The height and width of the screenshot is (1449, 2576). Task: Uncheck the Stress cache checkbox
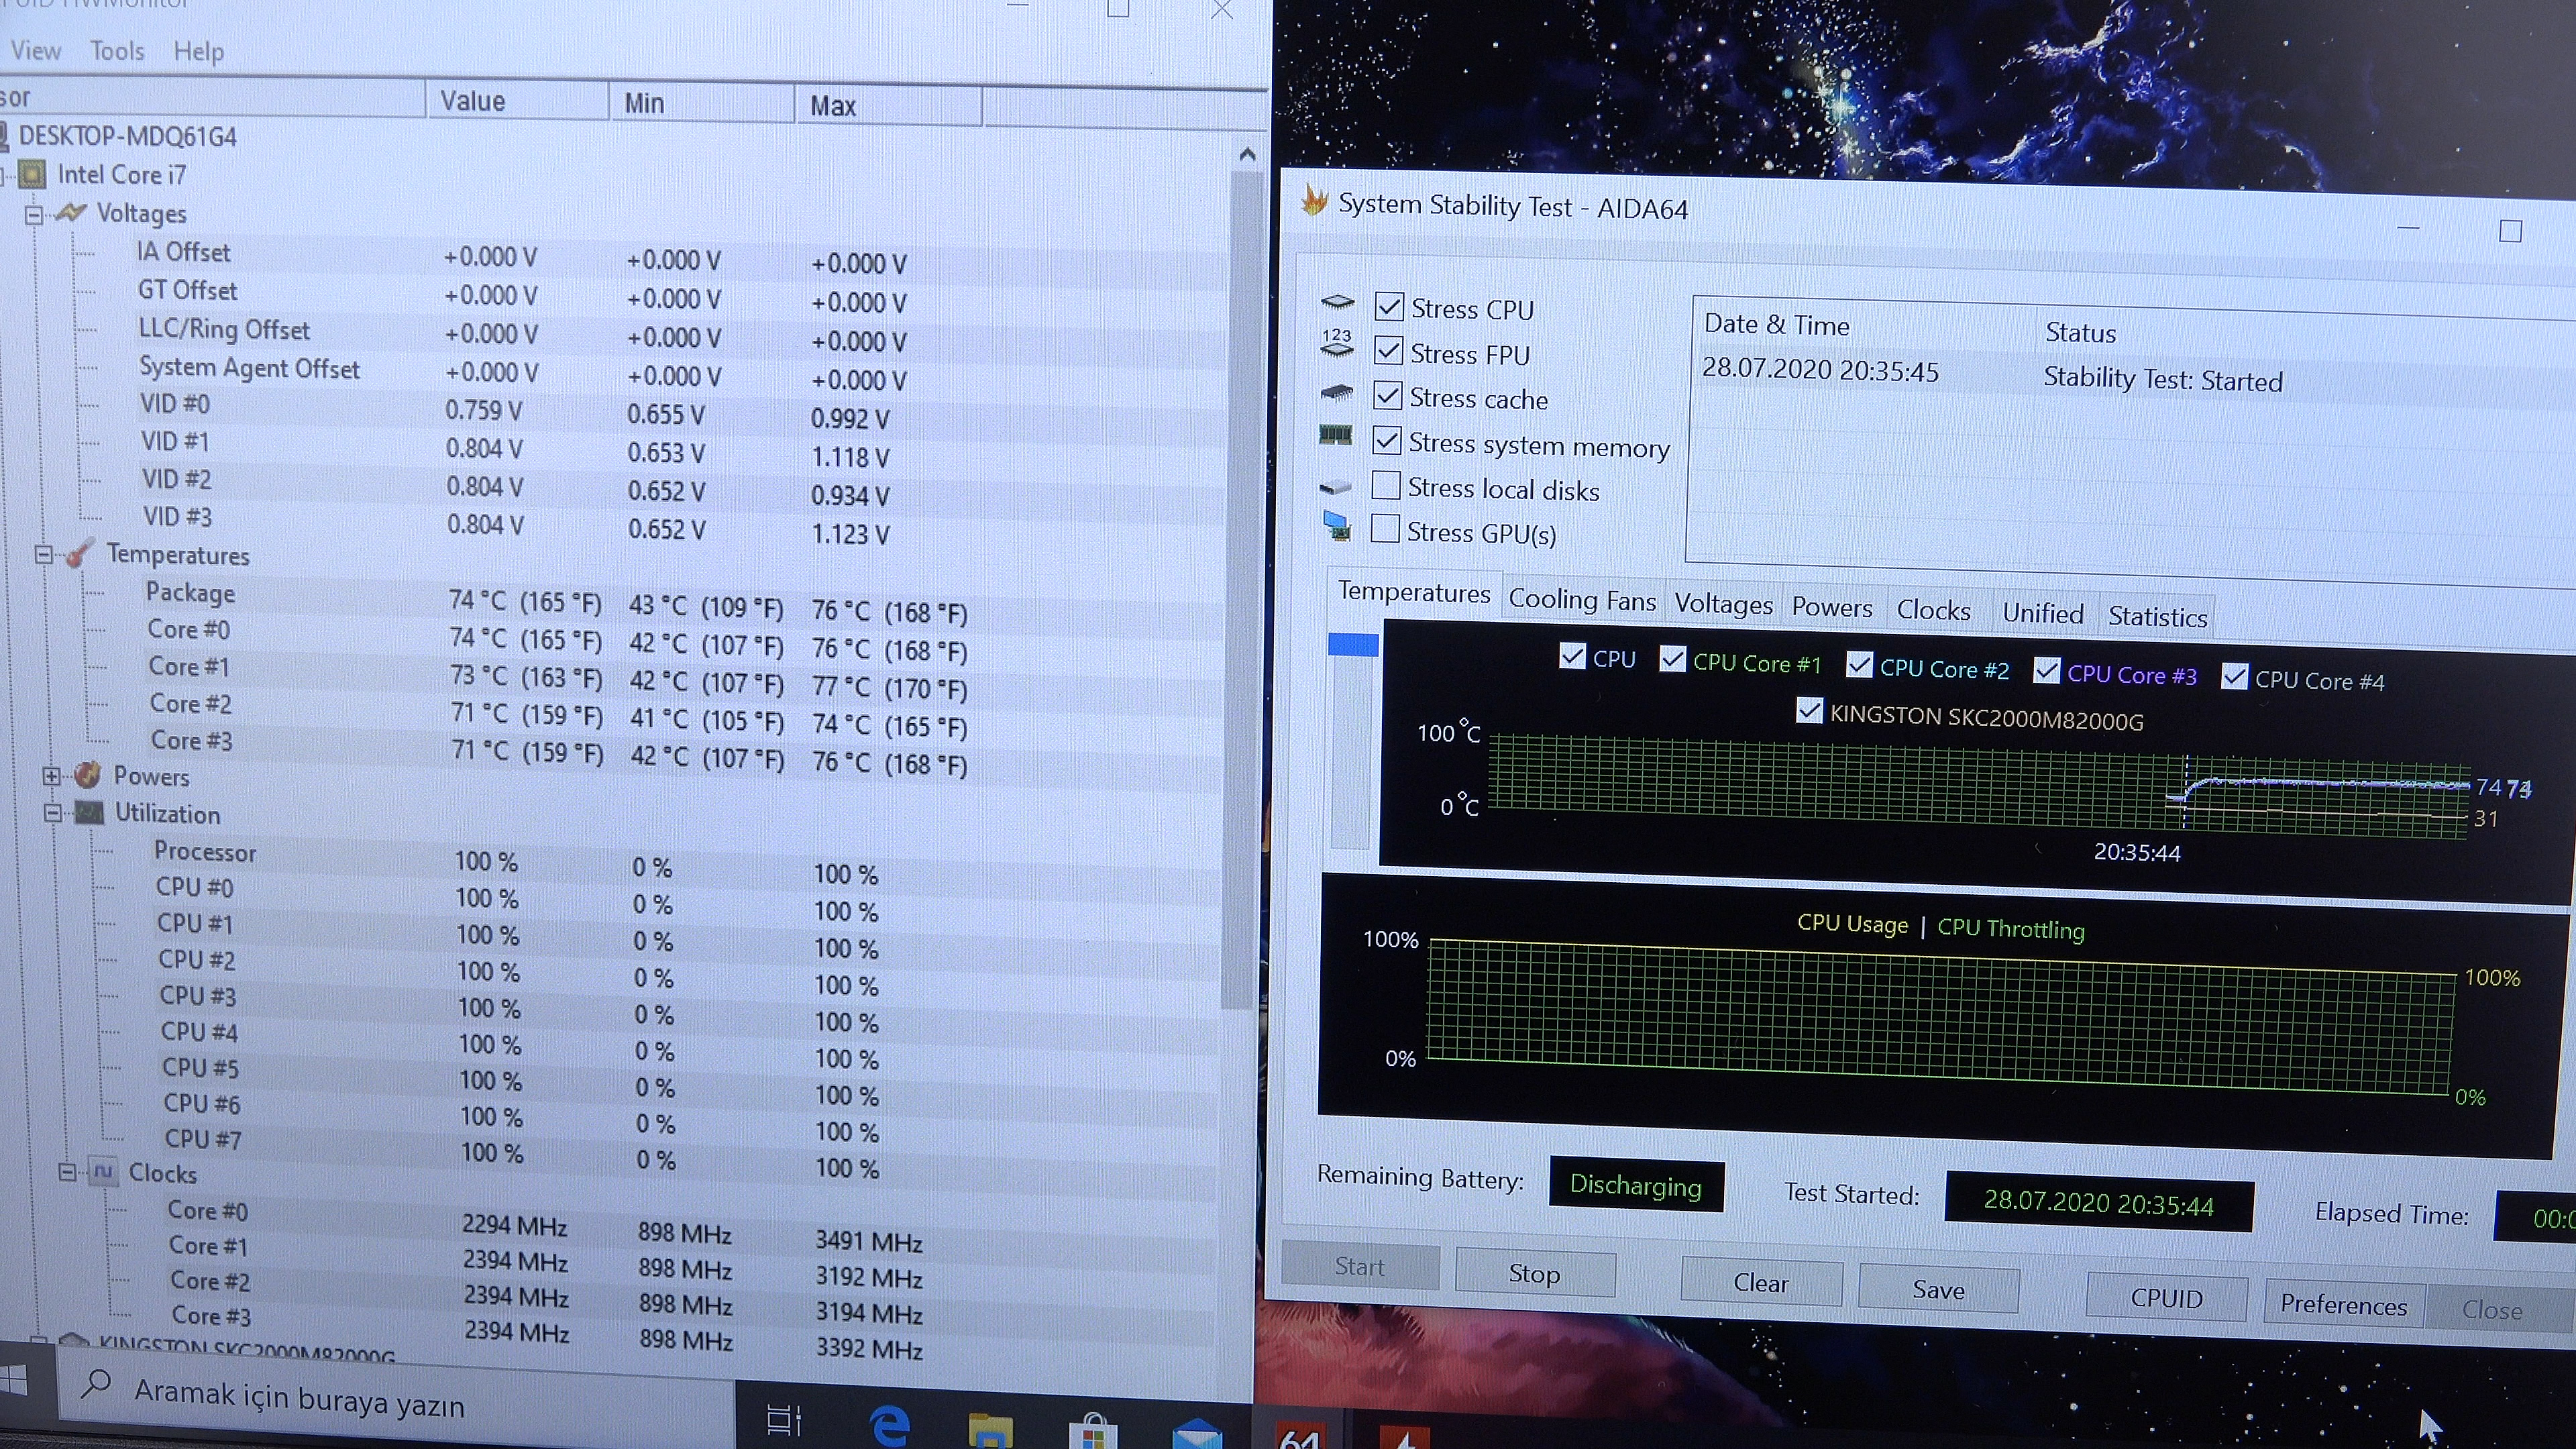[x=1387, y=395]
